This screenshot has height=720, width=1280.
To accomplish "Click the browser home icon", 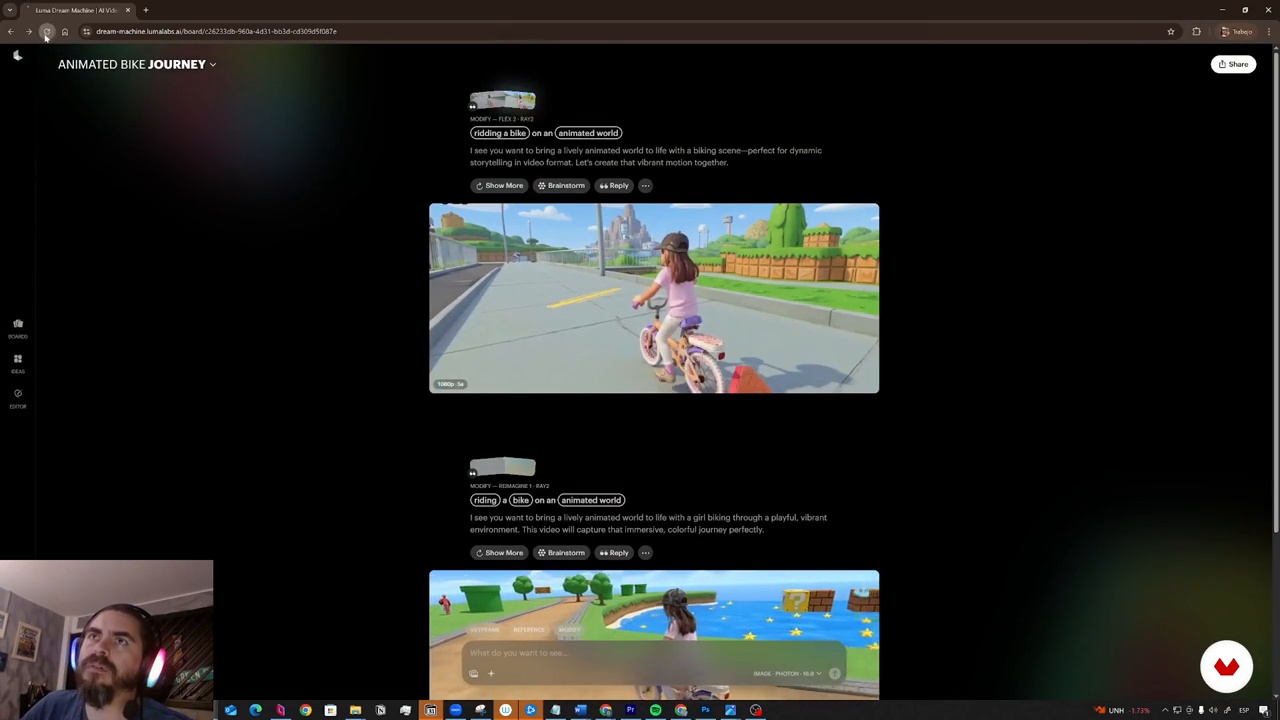I will (65, 31).
